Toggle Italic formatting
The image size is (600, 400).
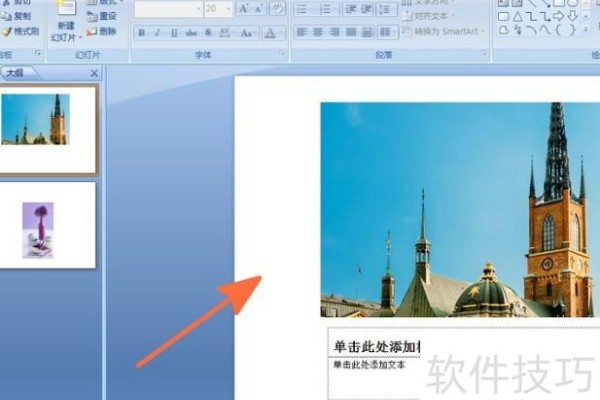(x=157, y=33)
